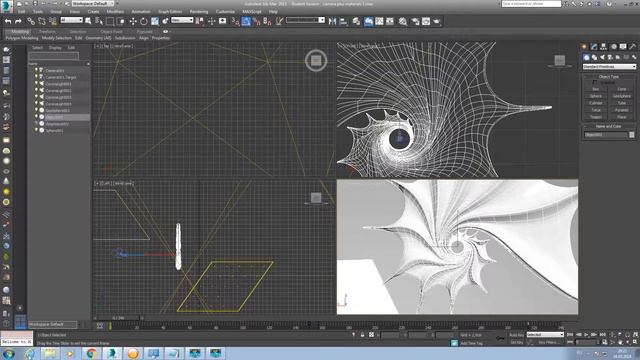Image resolution: width=640 pixels, height=360 pixels.
Task: Toggle the Spinner Snap button
Action: tap(267, 21)
